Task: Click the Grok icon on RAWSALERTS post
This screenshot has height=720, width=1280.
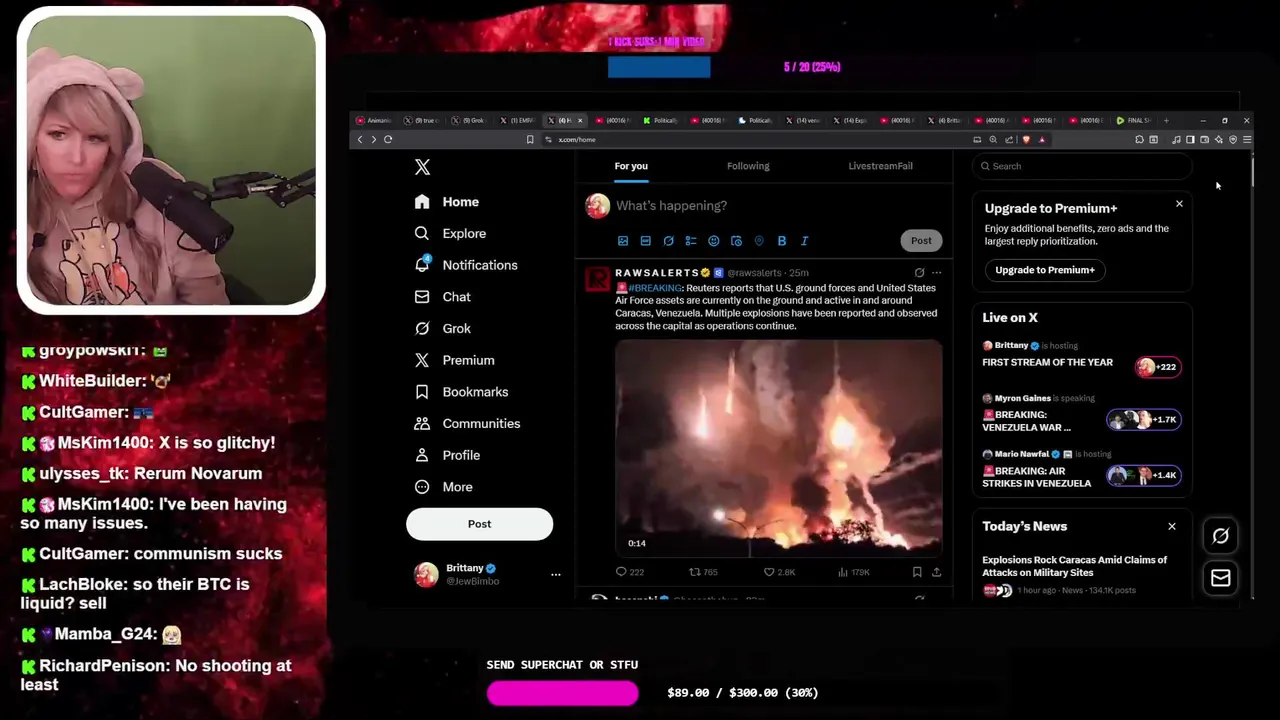Action: click(x=919, y=273)
